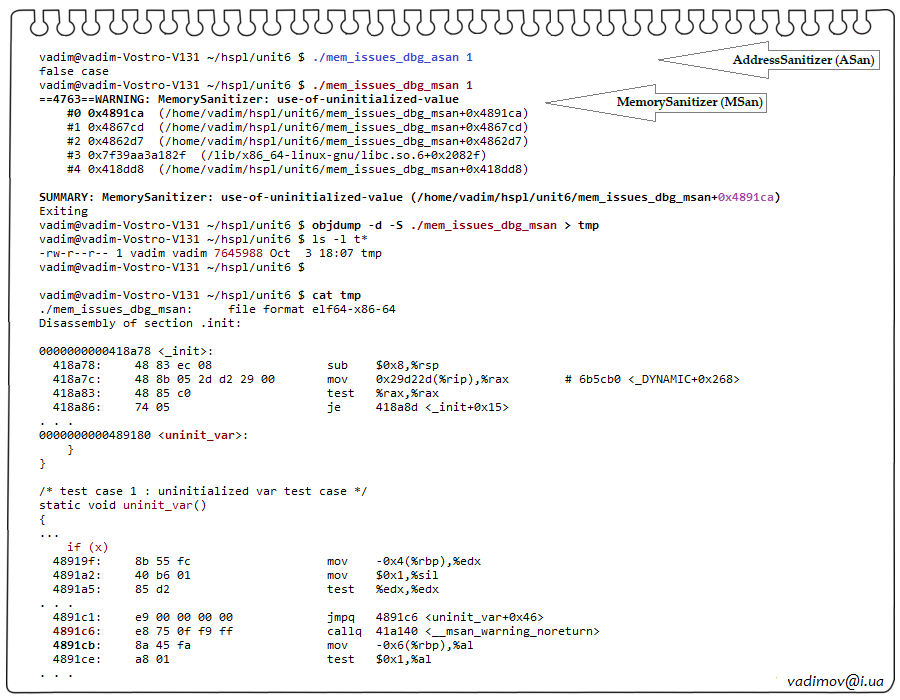Click the 'cat tmp' command
Screen dimensions: 900x700
tap(336, 295)
